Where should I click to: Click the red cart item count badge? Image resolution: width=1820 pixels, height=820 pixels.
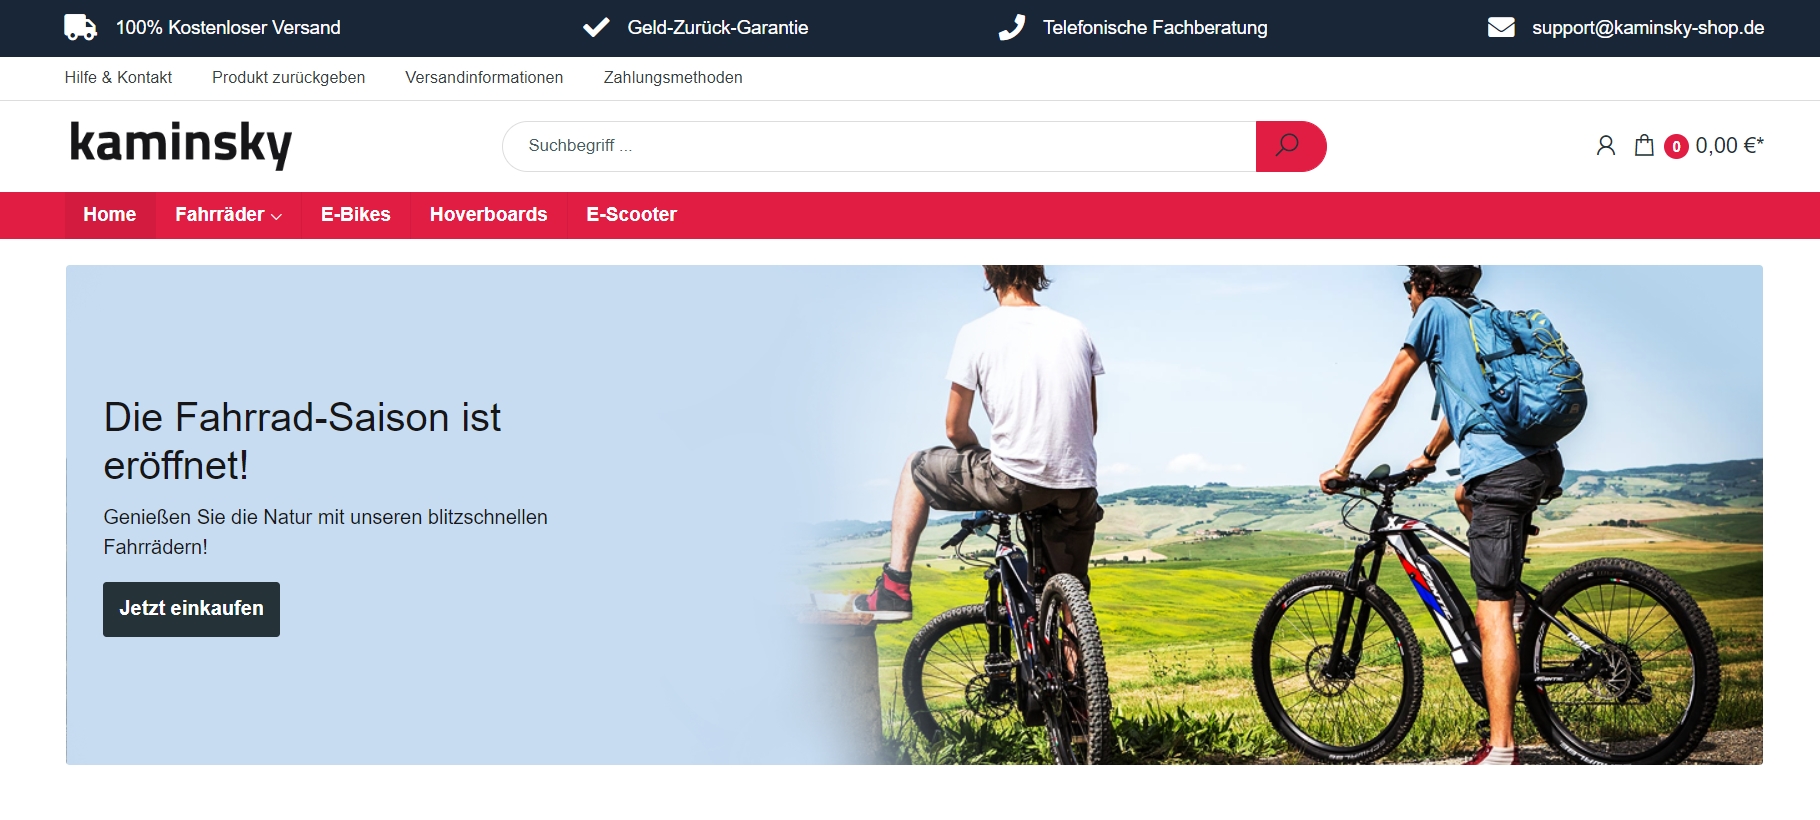click(1676, 147)
